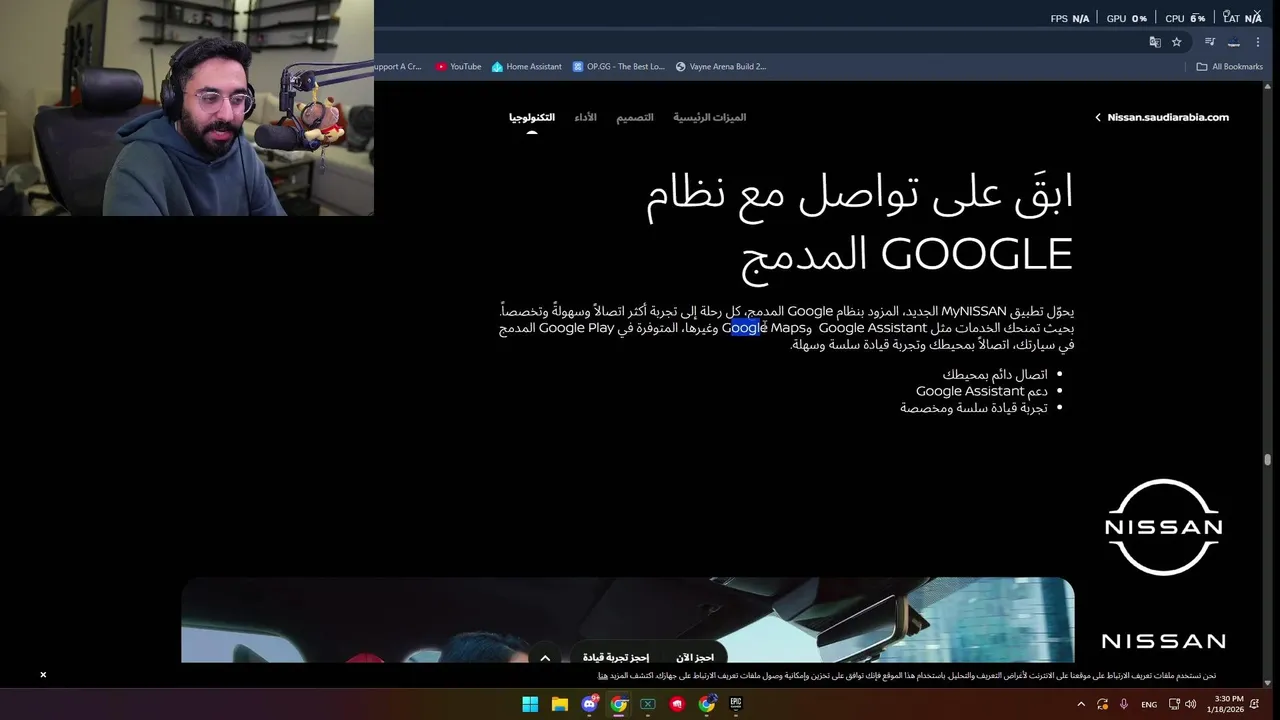Viewport: 1280px width, 720px height.
Task: Click the FPS N/A overlay readout
Action: coord(1070,18)
